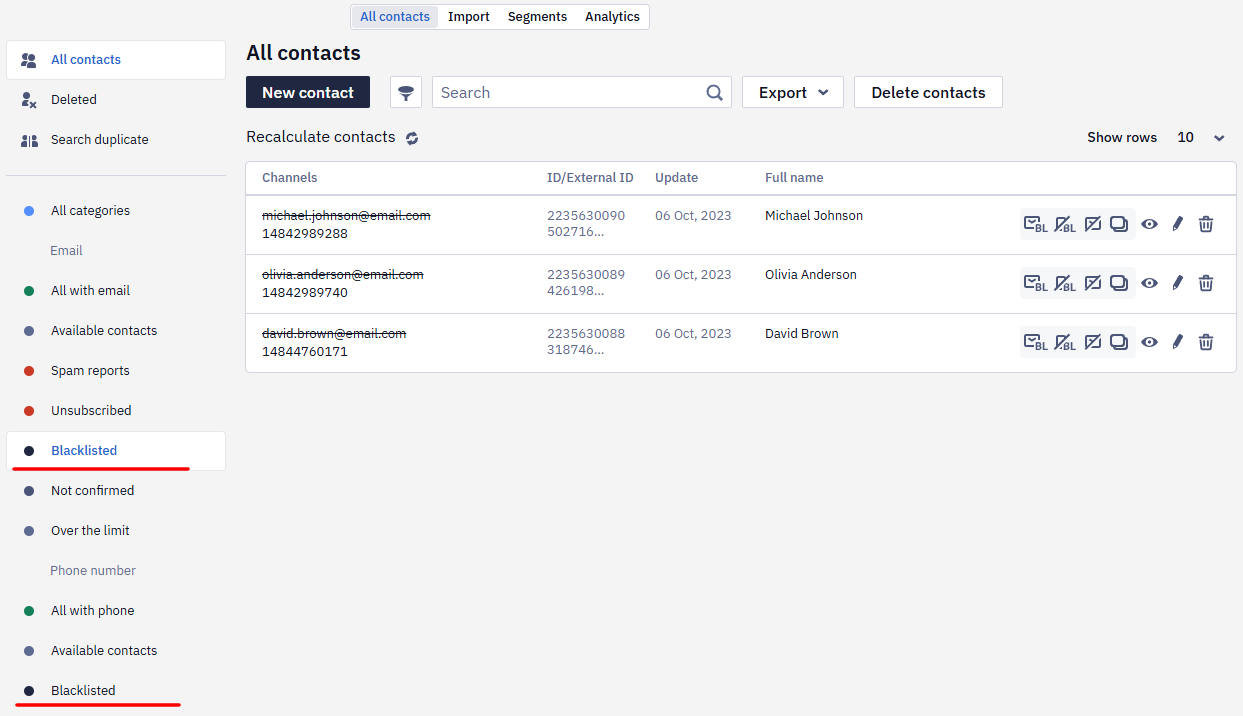The image size is (1243, 716).
Task: Click the filter funnel icon beside Search
Action: [406, 93]
